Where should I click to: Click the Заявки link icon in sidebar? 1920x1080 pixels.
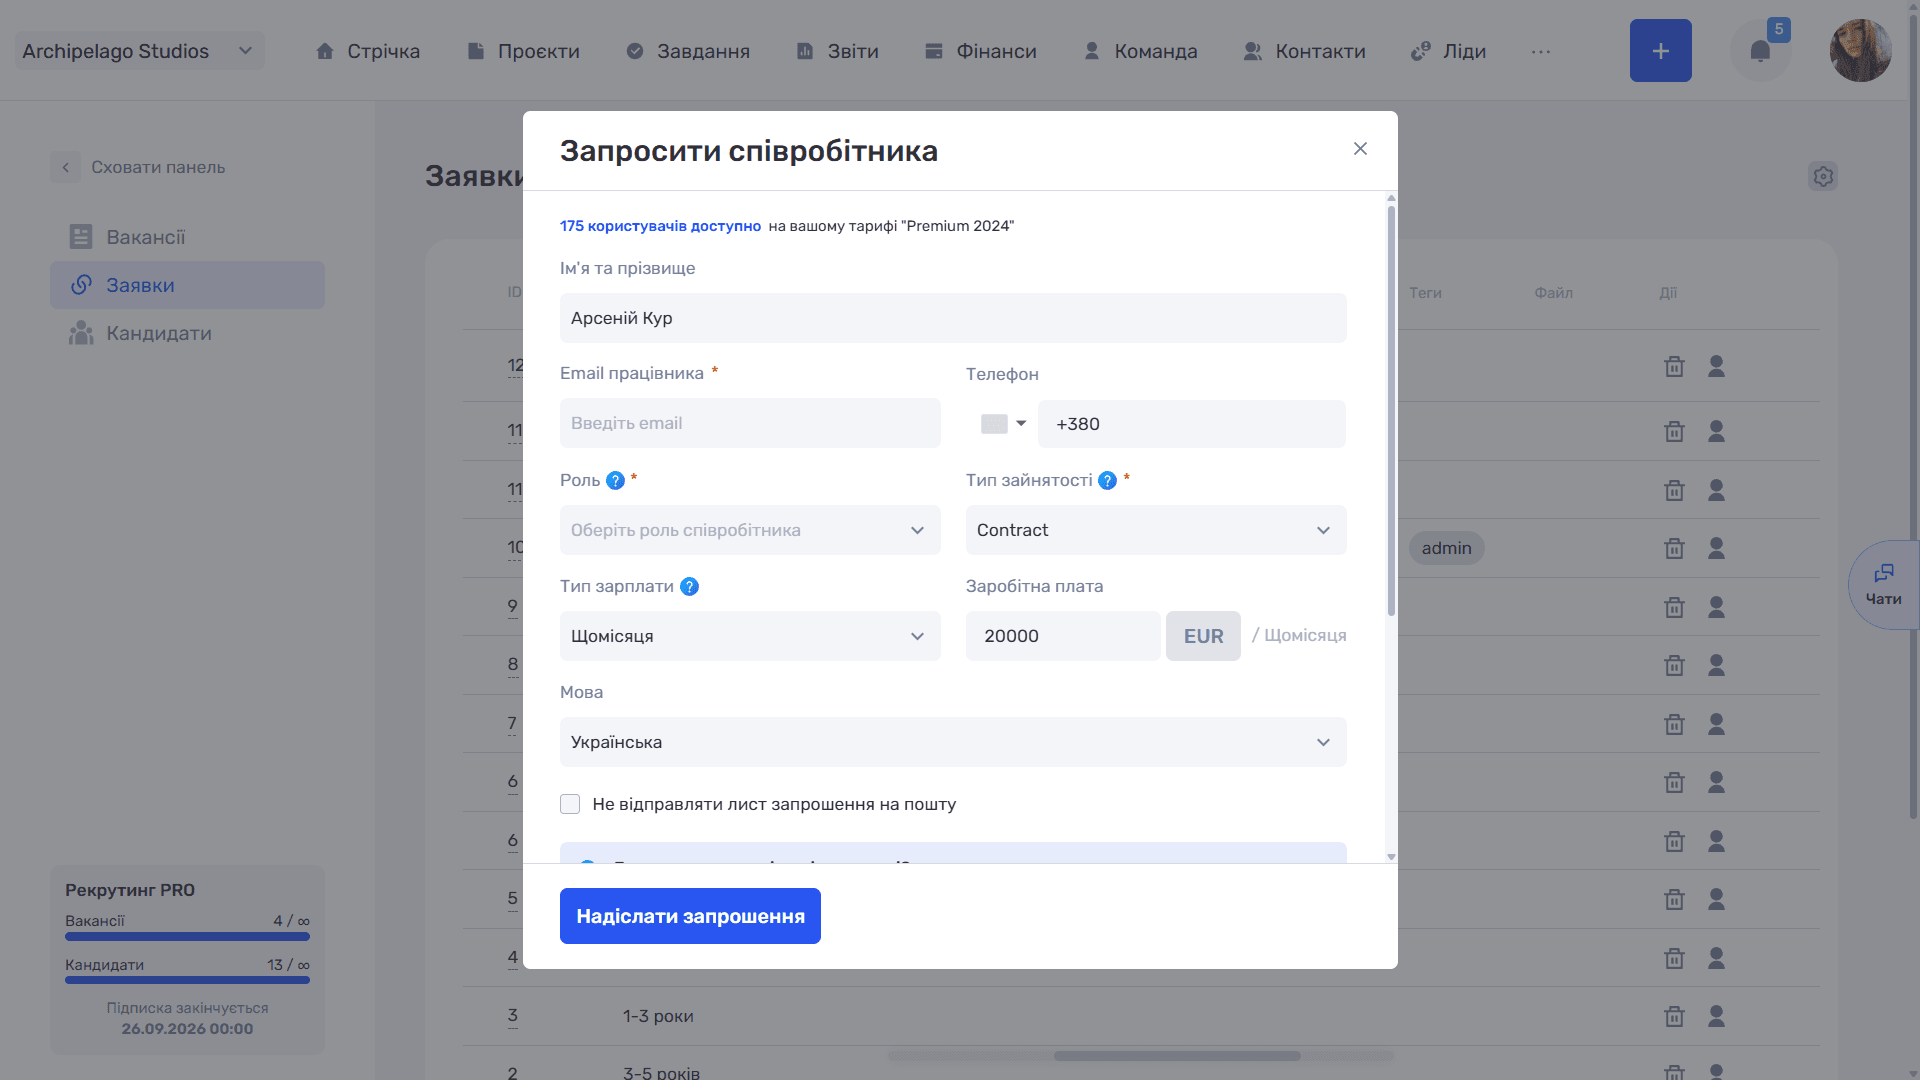pos(81,285)
